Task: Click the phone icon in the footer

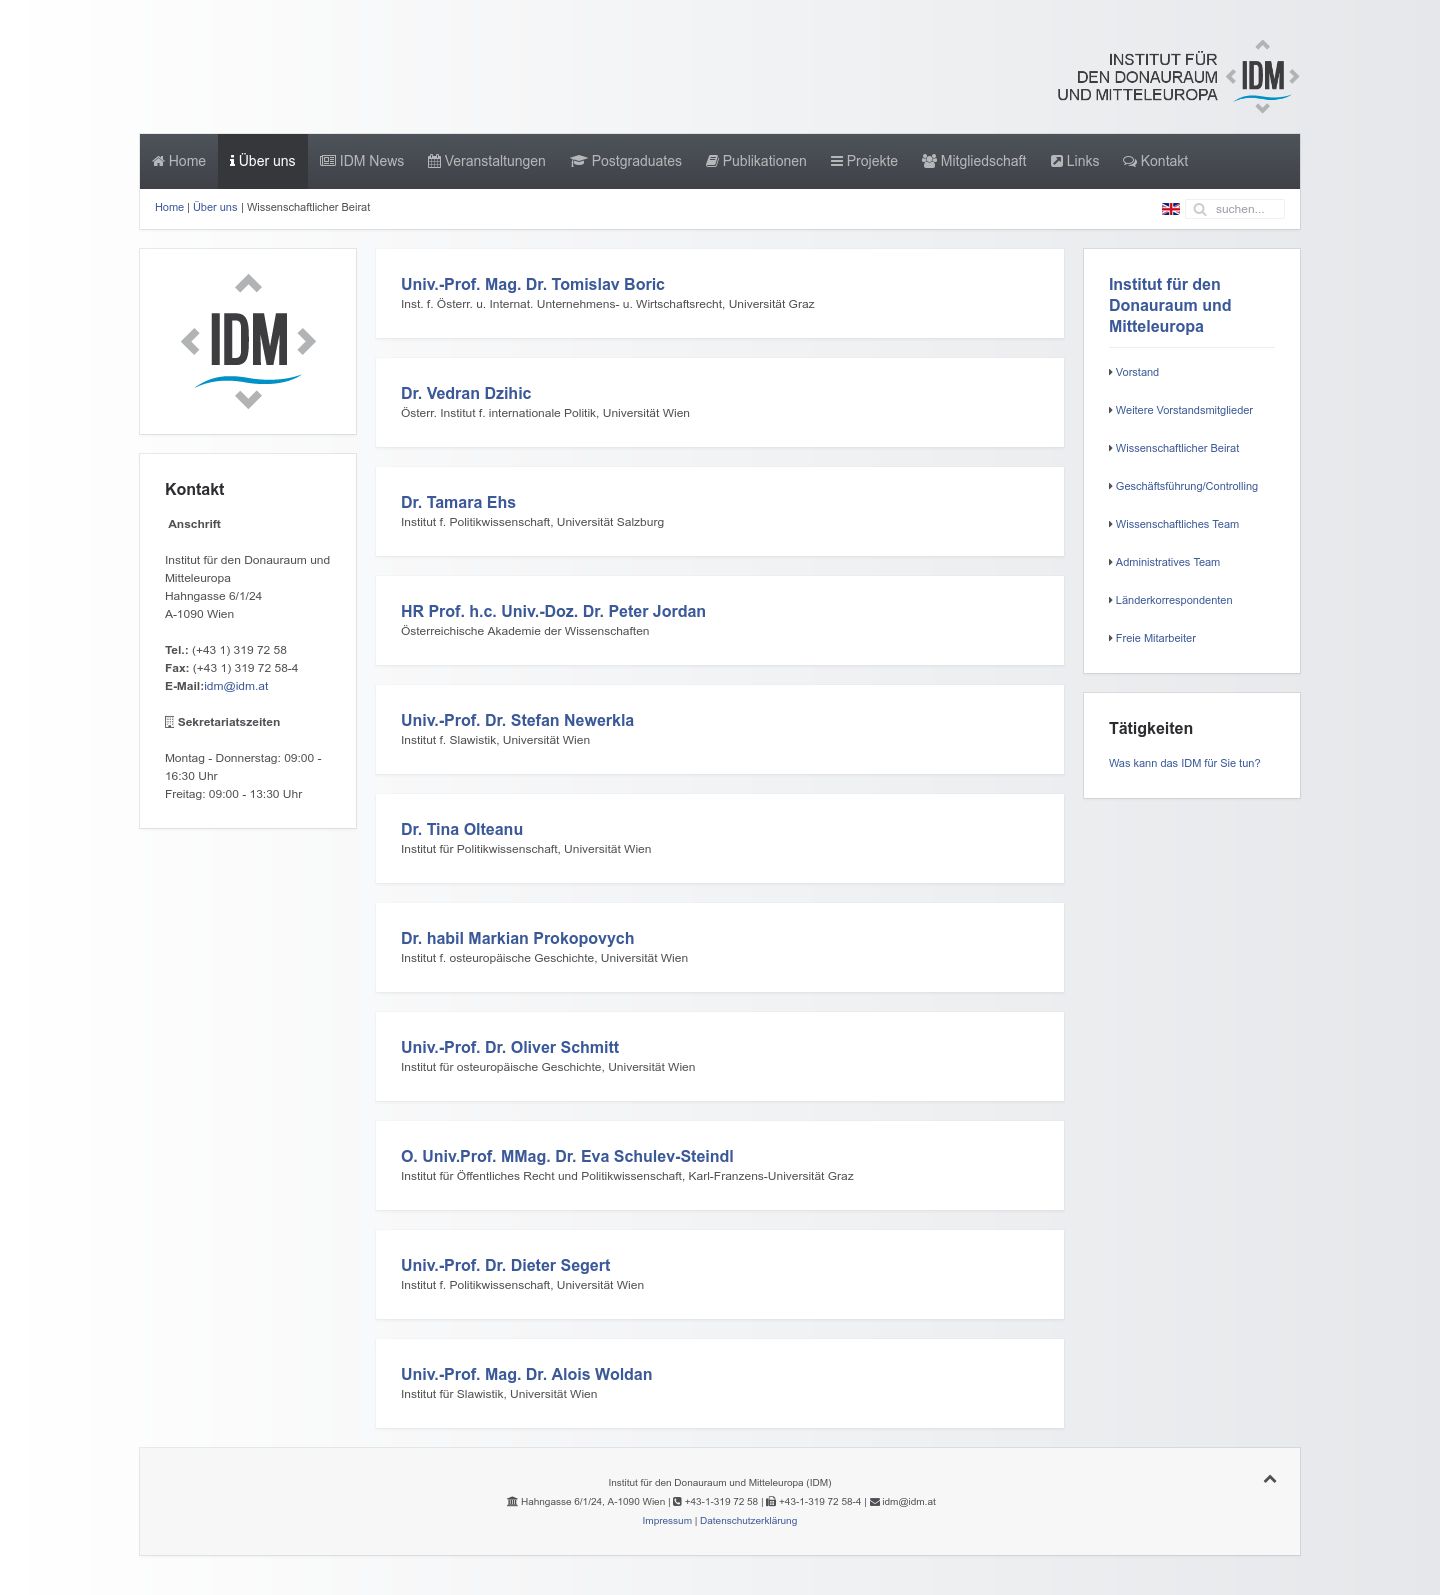Action: [x=677, y=1502]
